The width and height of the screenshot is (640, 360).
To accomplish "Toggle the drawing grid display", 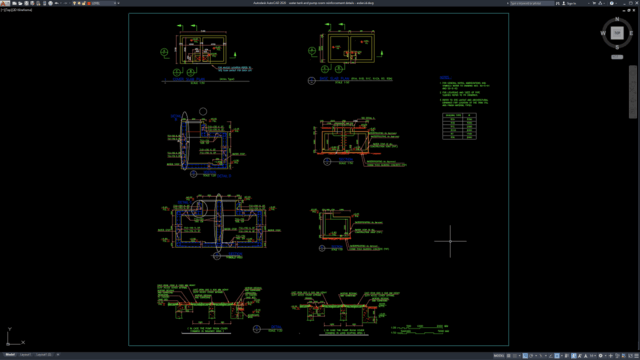I will (x=509, y=356).
